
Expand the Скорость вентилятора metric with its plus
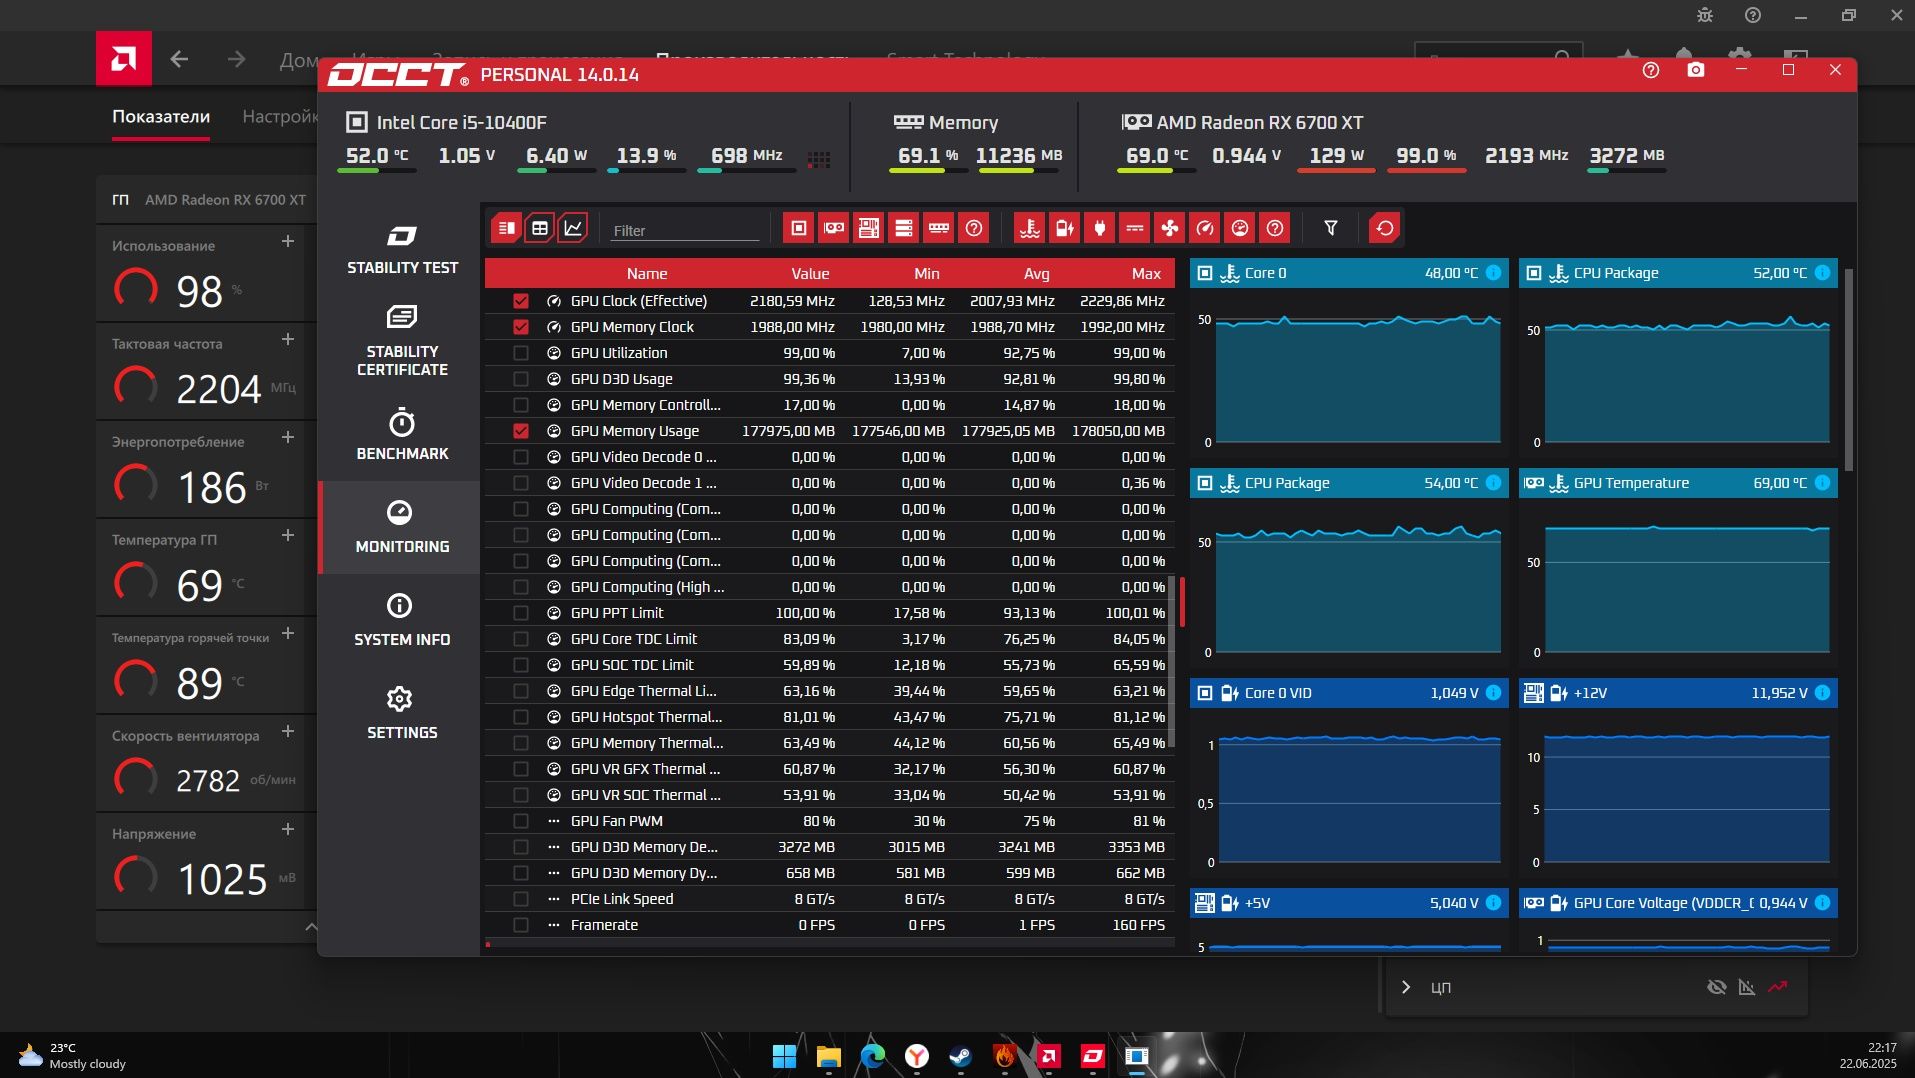tap(288, 731)
